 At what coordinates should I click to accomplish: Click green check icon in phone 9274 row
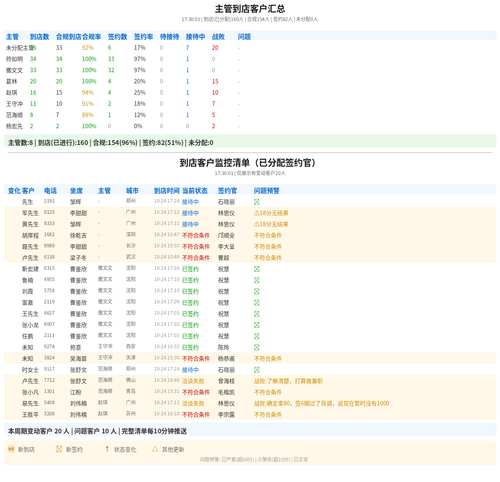[257, 347]
